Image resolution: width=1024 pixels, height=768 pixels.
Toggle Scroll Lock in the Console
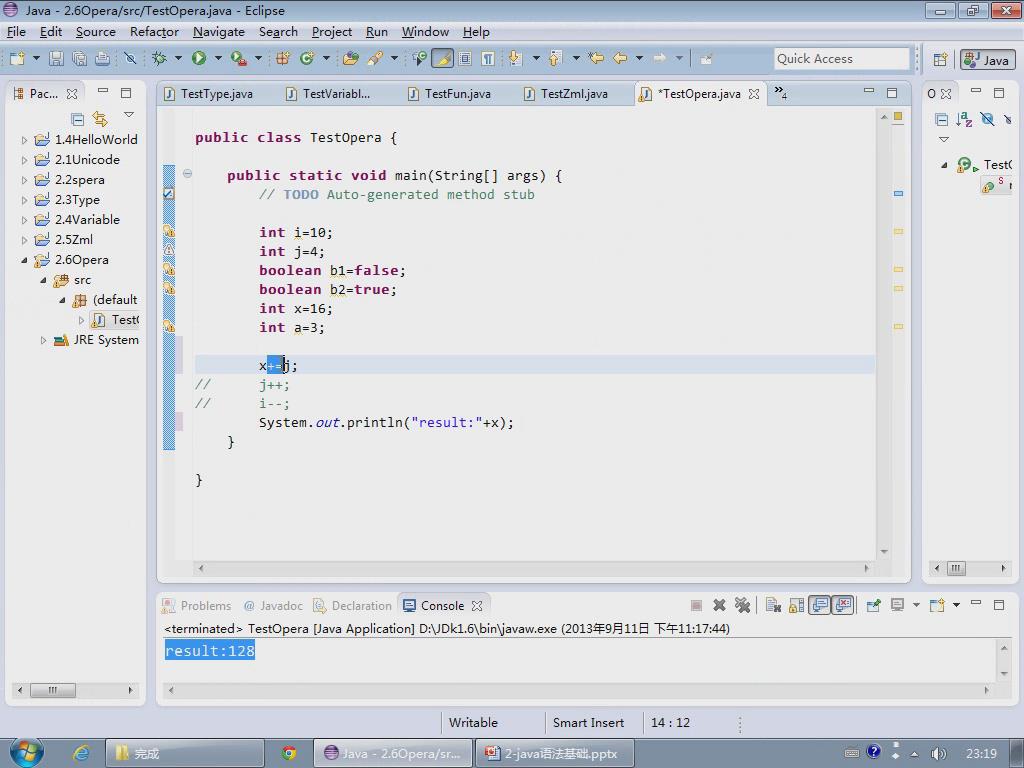tap(797, 605)
